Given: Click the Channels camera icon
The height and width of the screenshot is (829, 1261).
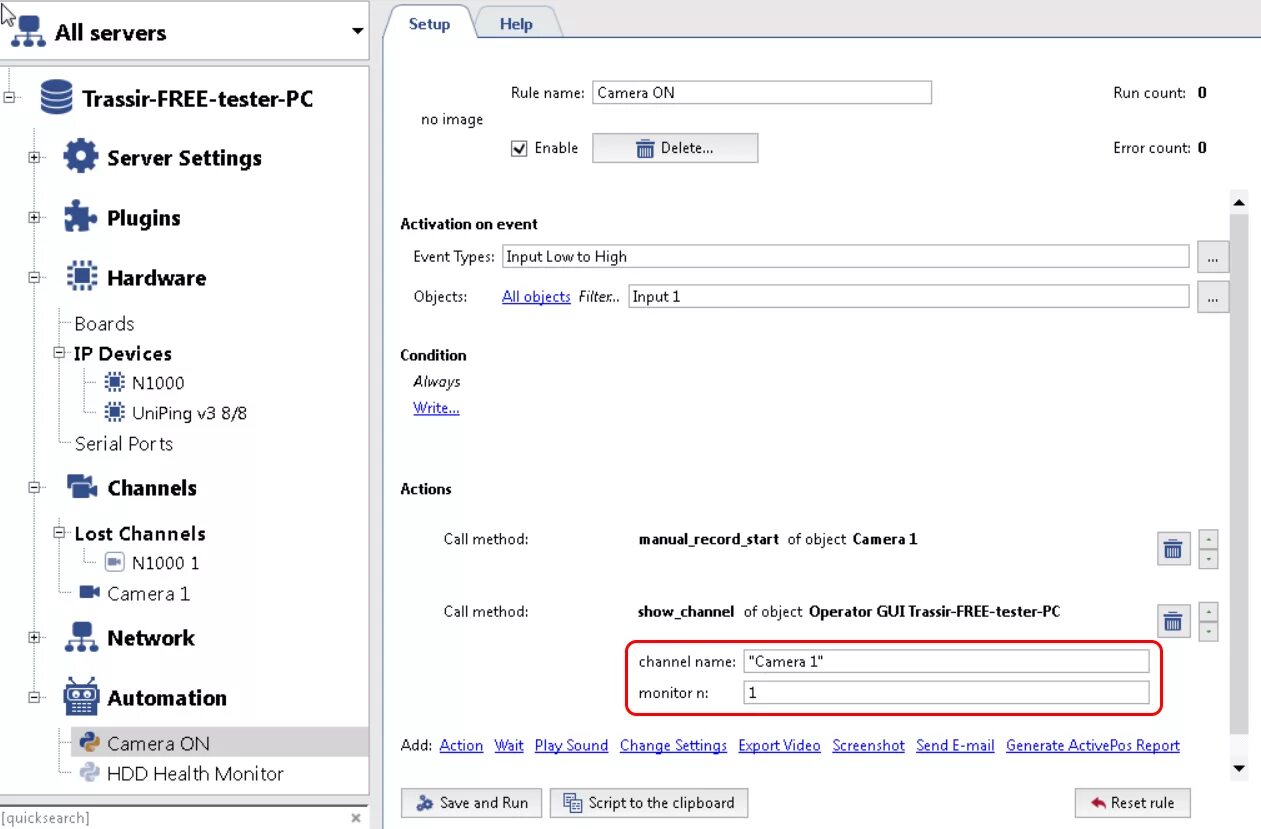Looking at the screenshot, I should click(x=81, y=487).
